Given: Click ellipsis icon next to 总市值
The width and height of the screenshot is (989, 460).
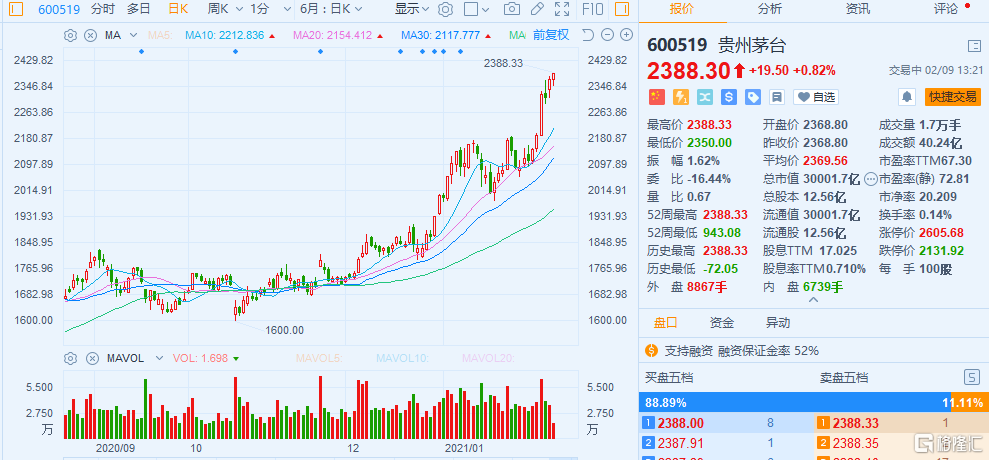Looking at the screenshot, I should point(871,179).
